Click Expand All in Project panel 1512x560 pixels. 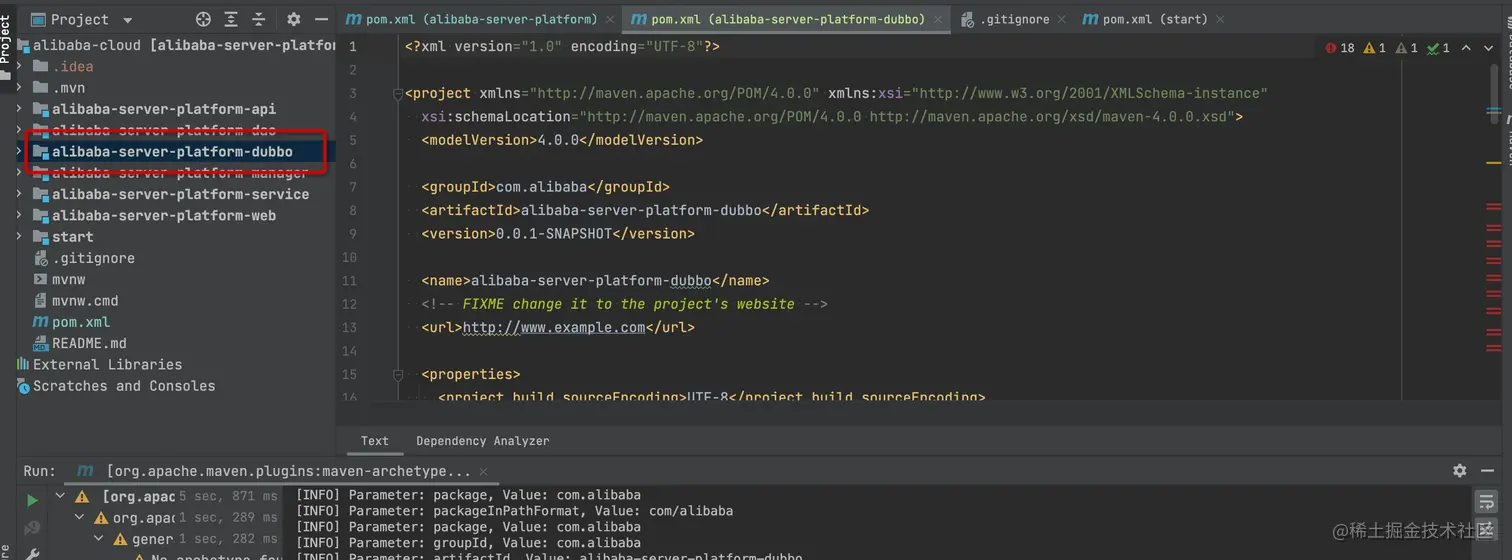pyautogui.click(x=231, y=19)
